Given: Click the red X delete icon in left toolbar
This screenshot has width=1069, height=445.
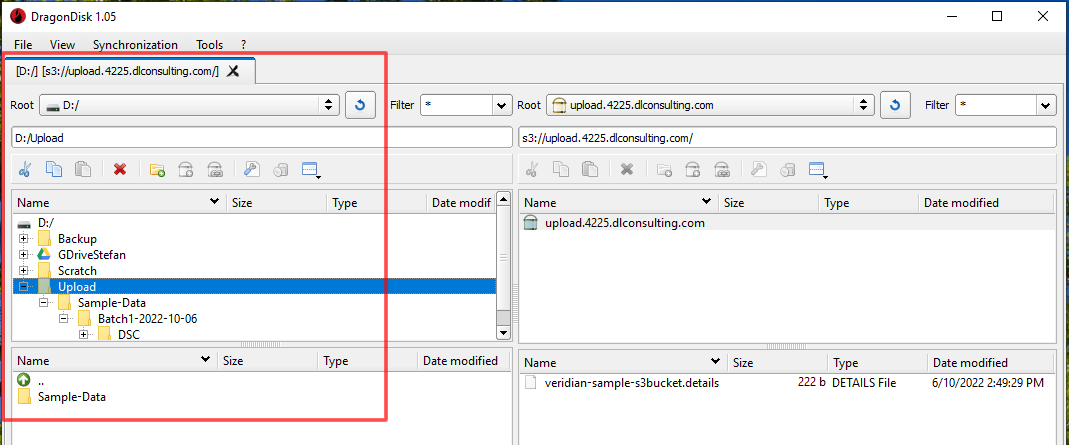Looking at the screenshot, I should click(x=121, y=169).
